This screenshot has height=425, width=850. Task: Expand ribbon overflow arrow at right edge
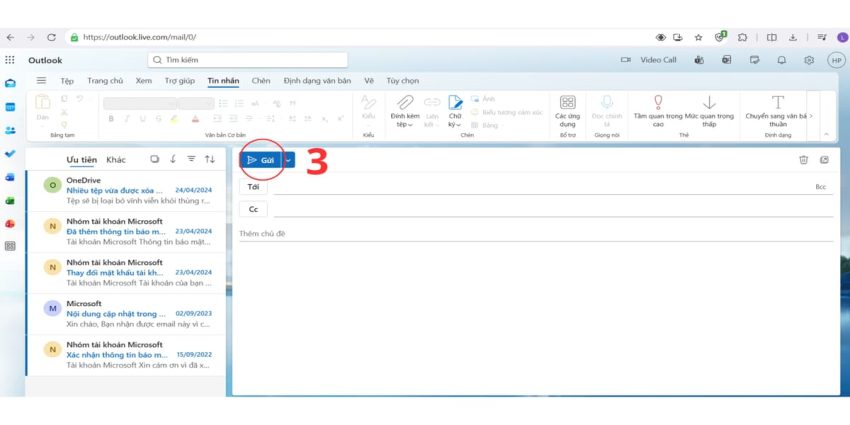[811, 116]
